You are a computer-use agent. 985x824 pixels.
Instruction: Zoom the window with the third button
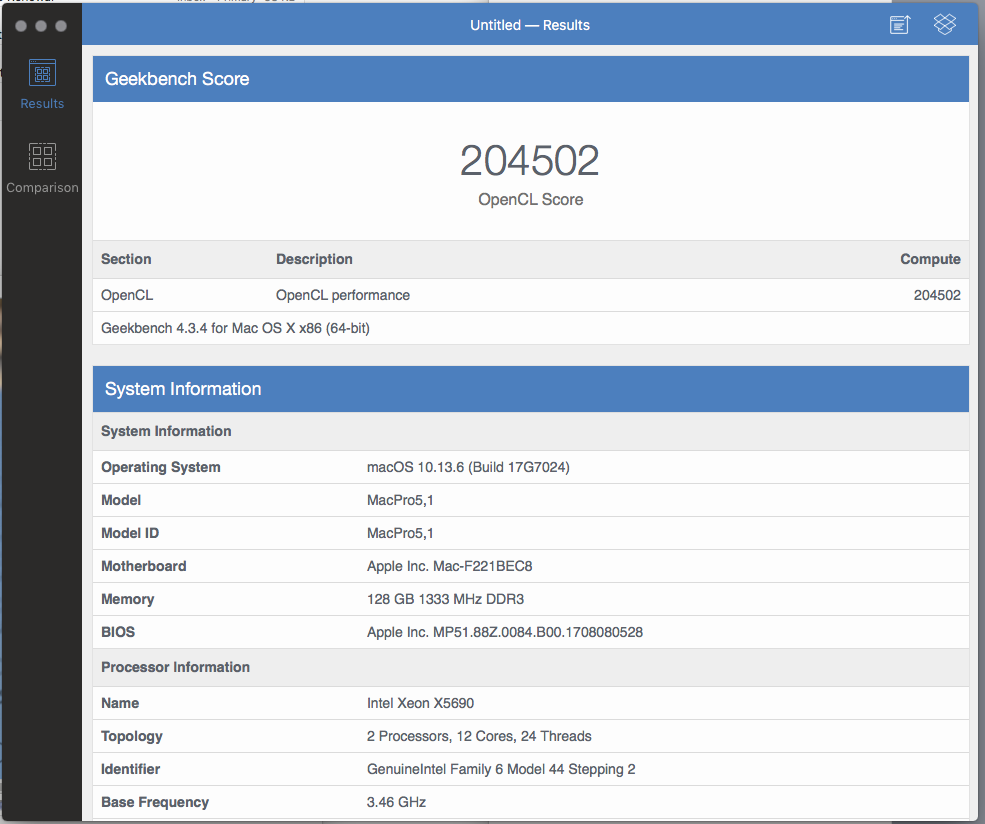point(62,26)
